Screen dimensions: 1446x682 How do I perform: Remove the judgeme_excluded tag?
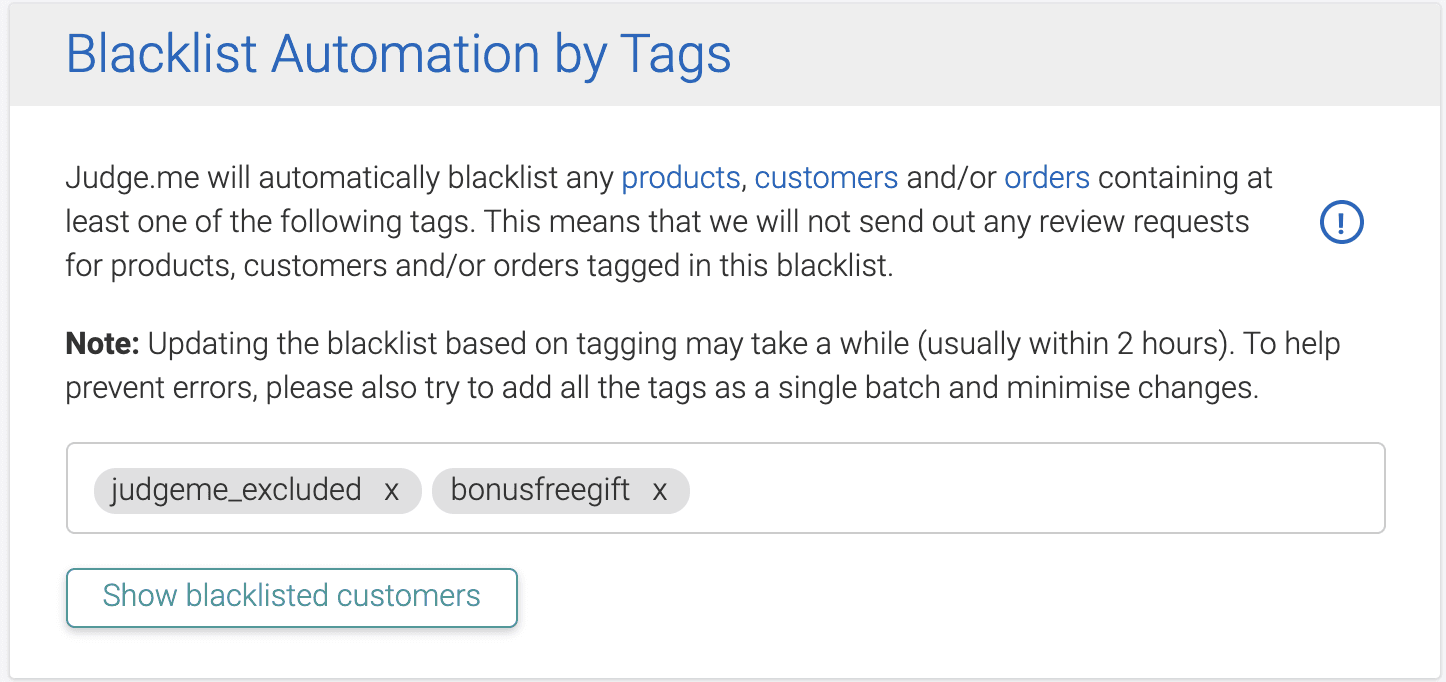pyautogui.click(x=392, y=490)
